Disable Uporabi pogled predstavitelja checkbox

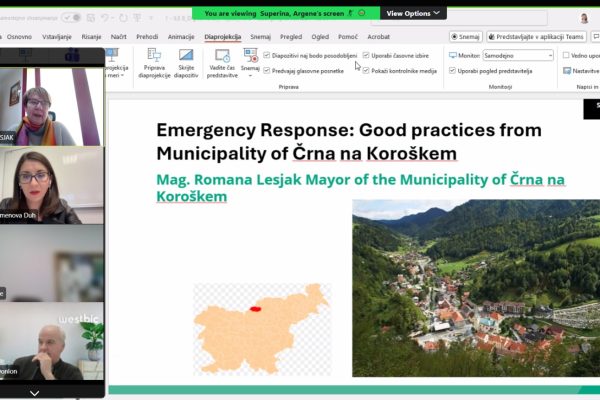click(x=453, y=71)
